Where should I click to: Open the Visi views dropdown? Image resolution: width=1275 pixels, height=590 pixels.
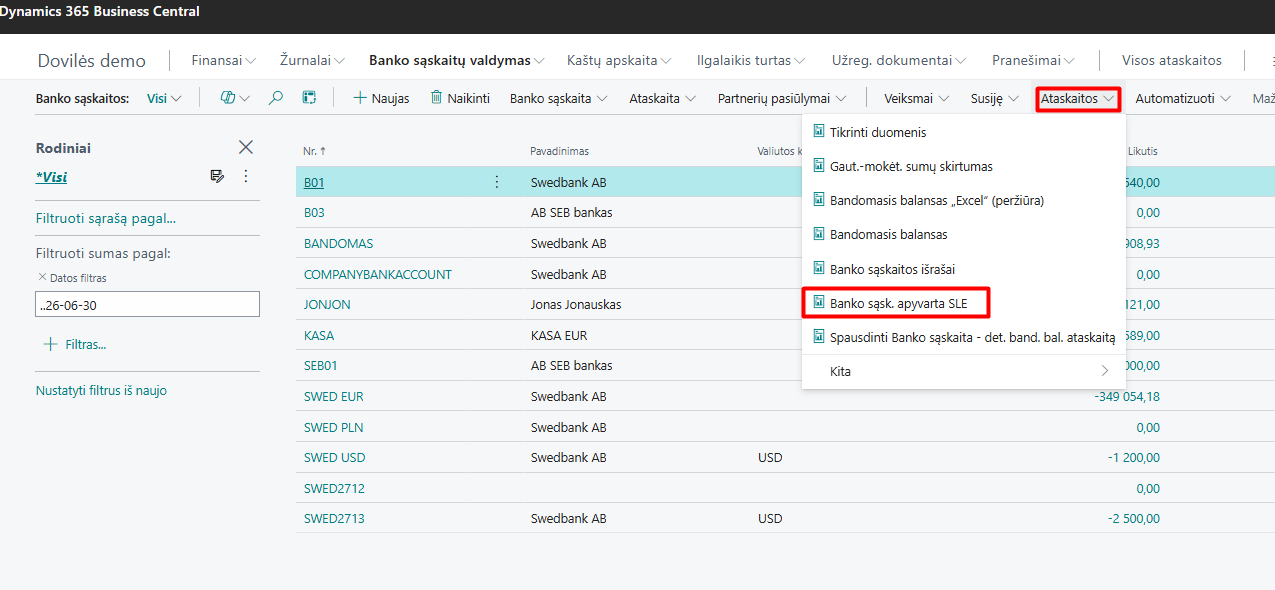click(x=164, y=98)
